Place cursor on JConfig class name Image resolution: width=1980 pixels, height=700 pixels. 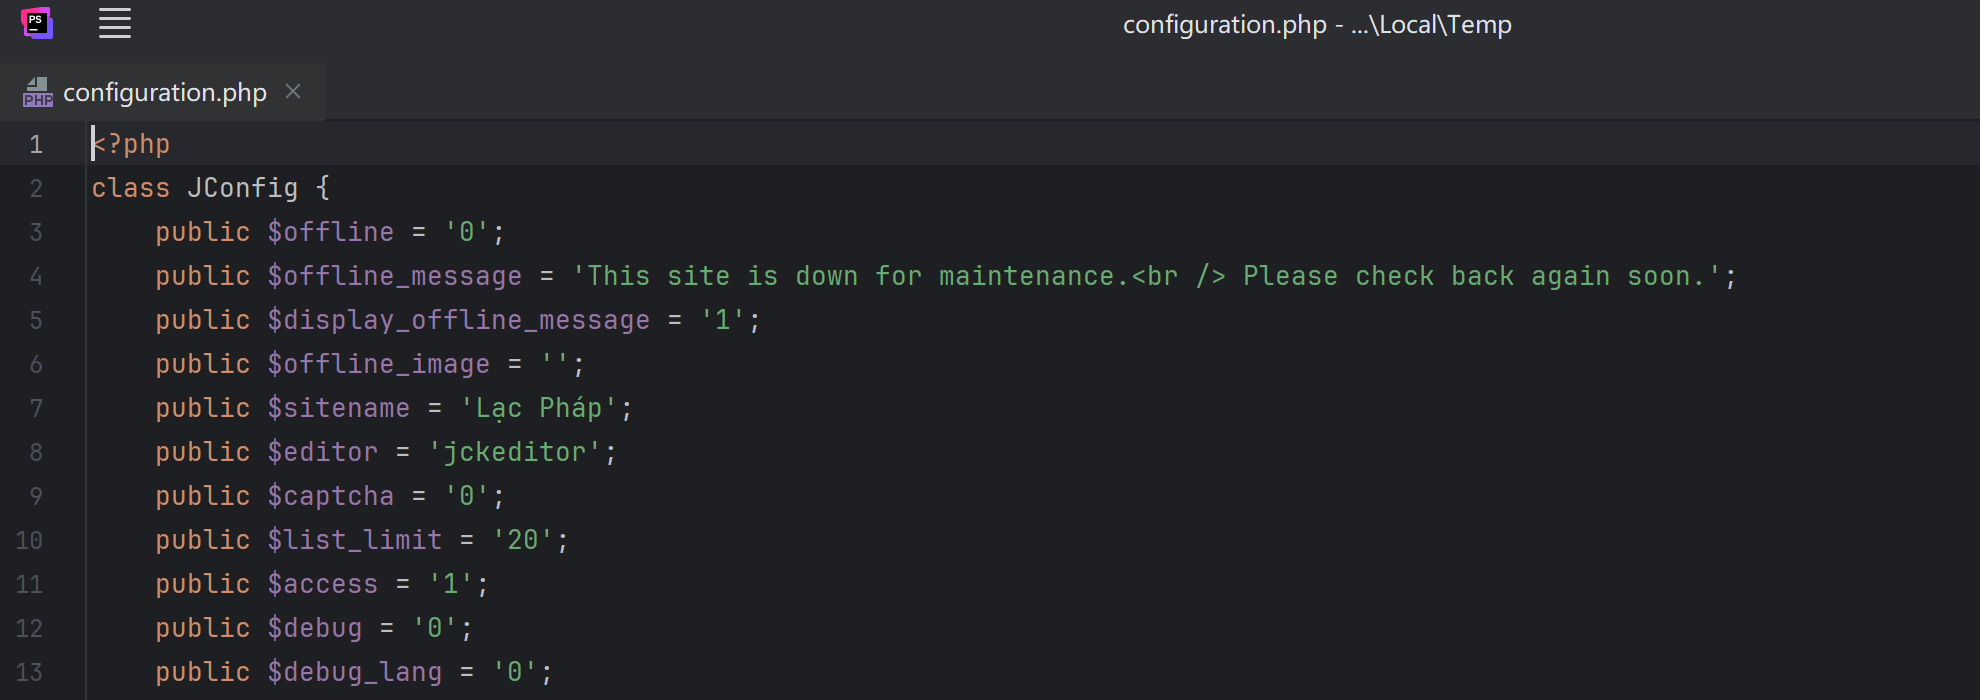pos(242,188)
